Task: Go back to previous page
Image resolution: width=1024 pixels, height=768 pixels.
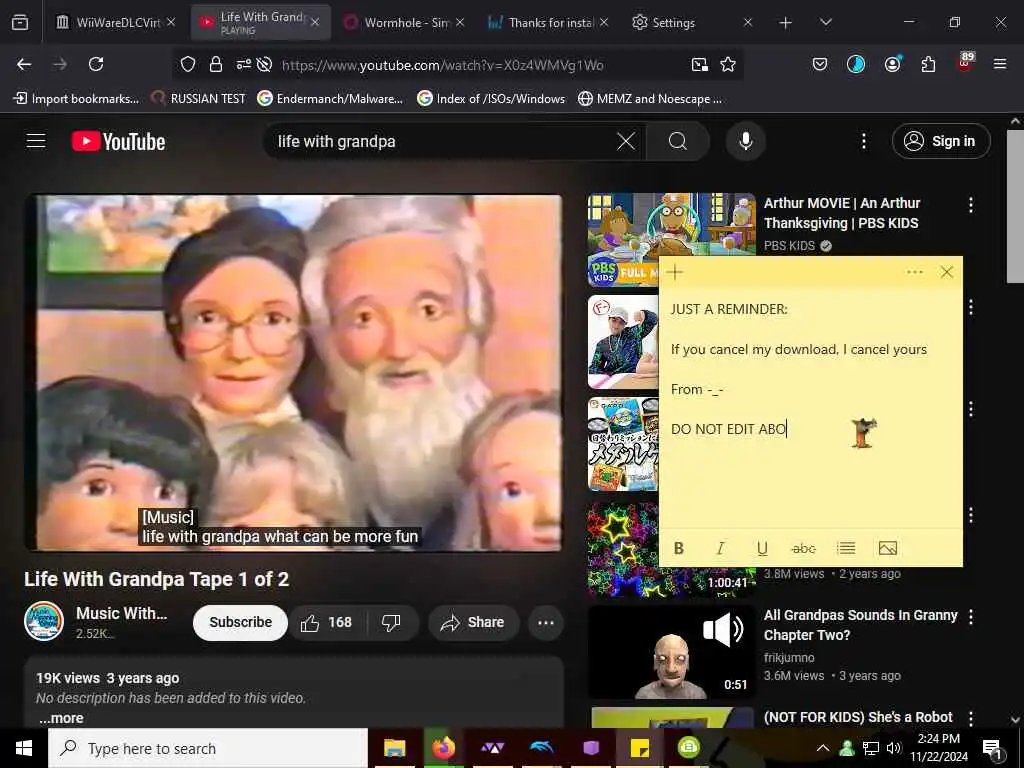Action: (24, 64)
